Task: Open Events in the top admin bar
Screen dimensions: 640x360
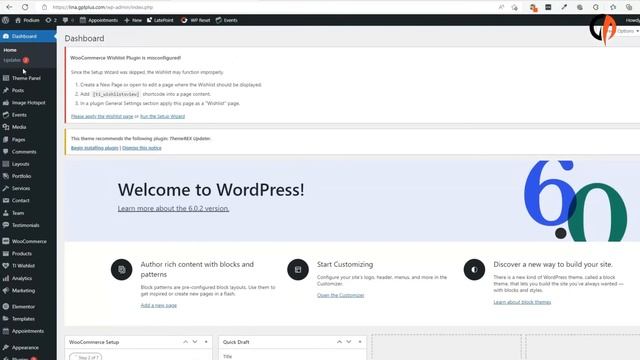Action: tap(227, 20)
